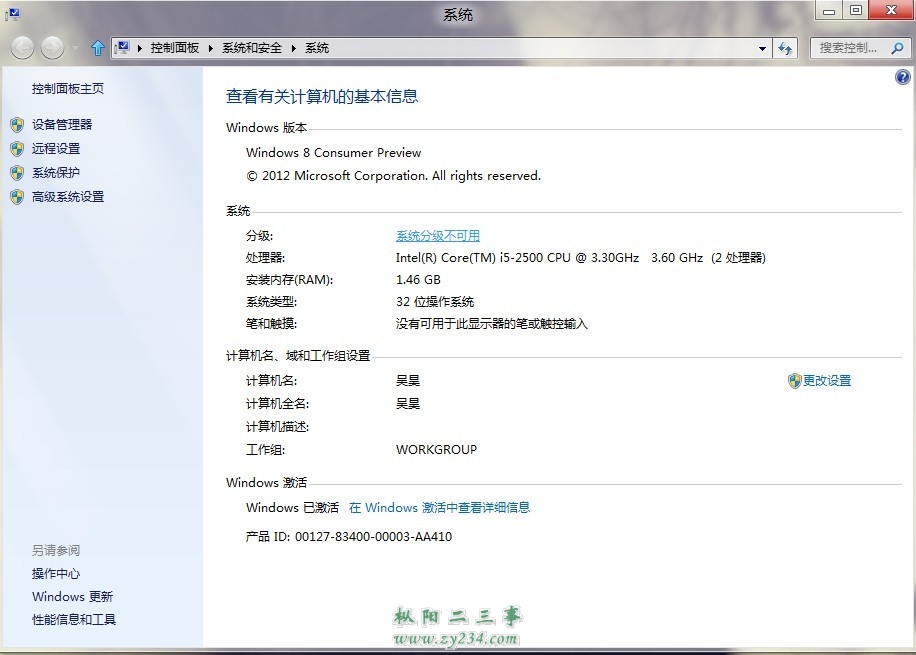
Task: Click the heading 查看有关计算机的基本信息
Action: [x=322, y=96]
